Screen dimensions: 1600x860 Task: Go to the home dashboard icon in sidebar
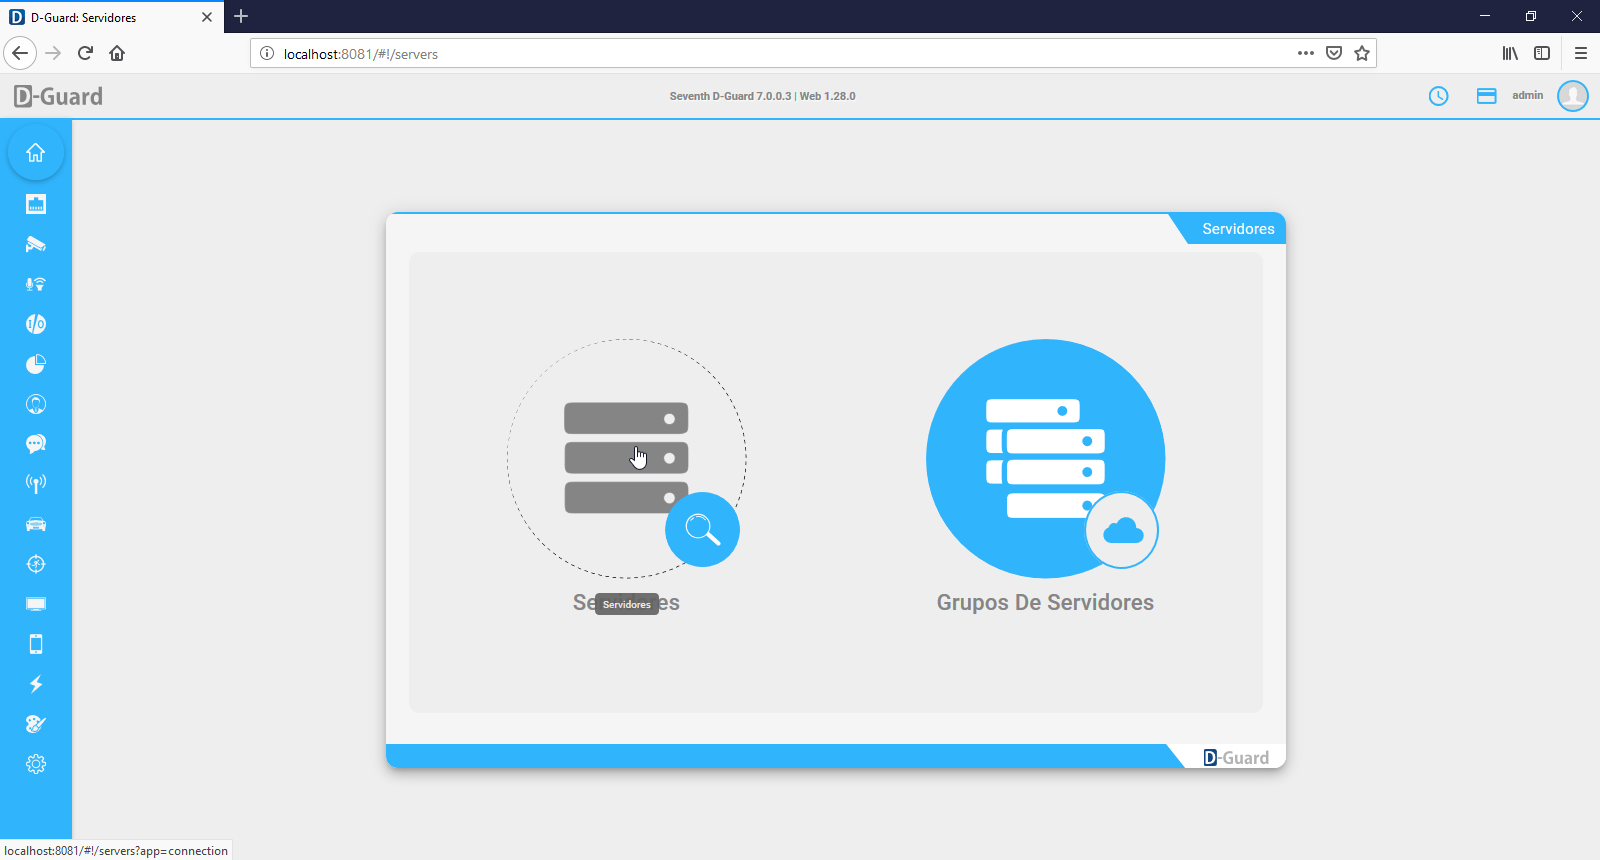click(x=36, y=152)
